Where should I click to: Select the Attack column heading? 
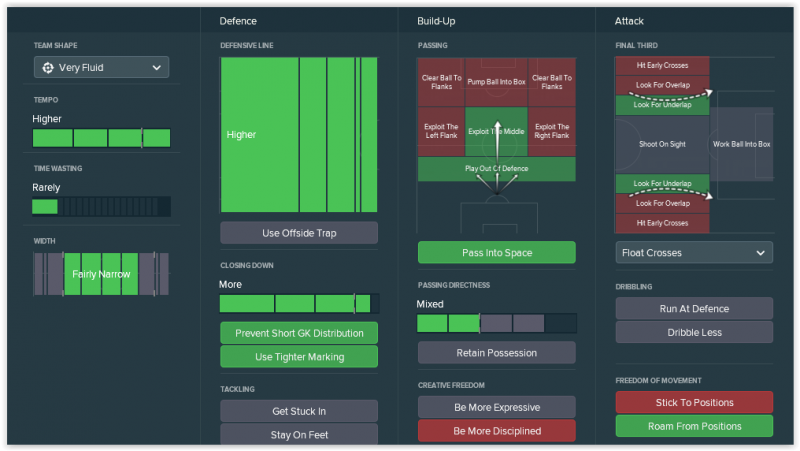[x=631, y=20]
